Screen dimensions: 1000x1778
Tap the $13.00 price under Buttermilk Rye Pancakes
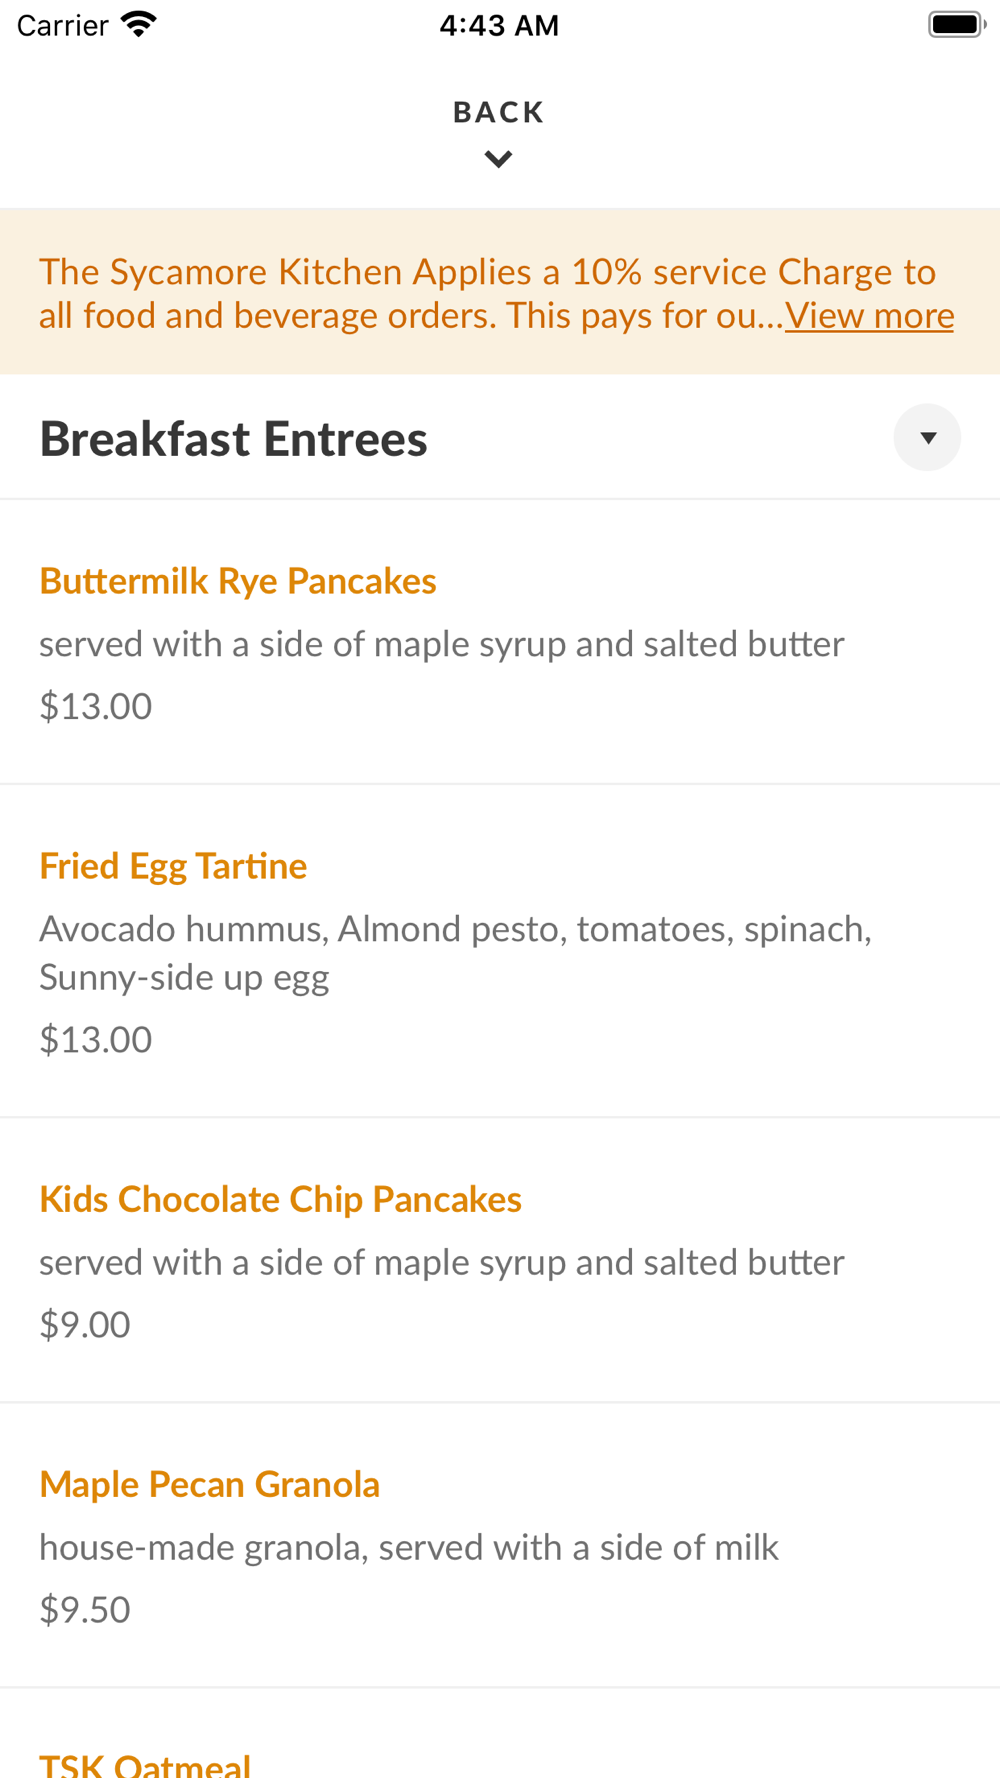coord(95,706)
